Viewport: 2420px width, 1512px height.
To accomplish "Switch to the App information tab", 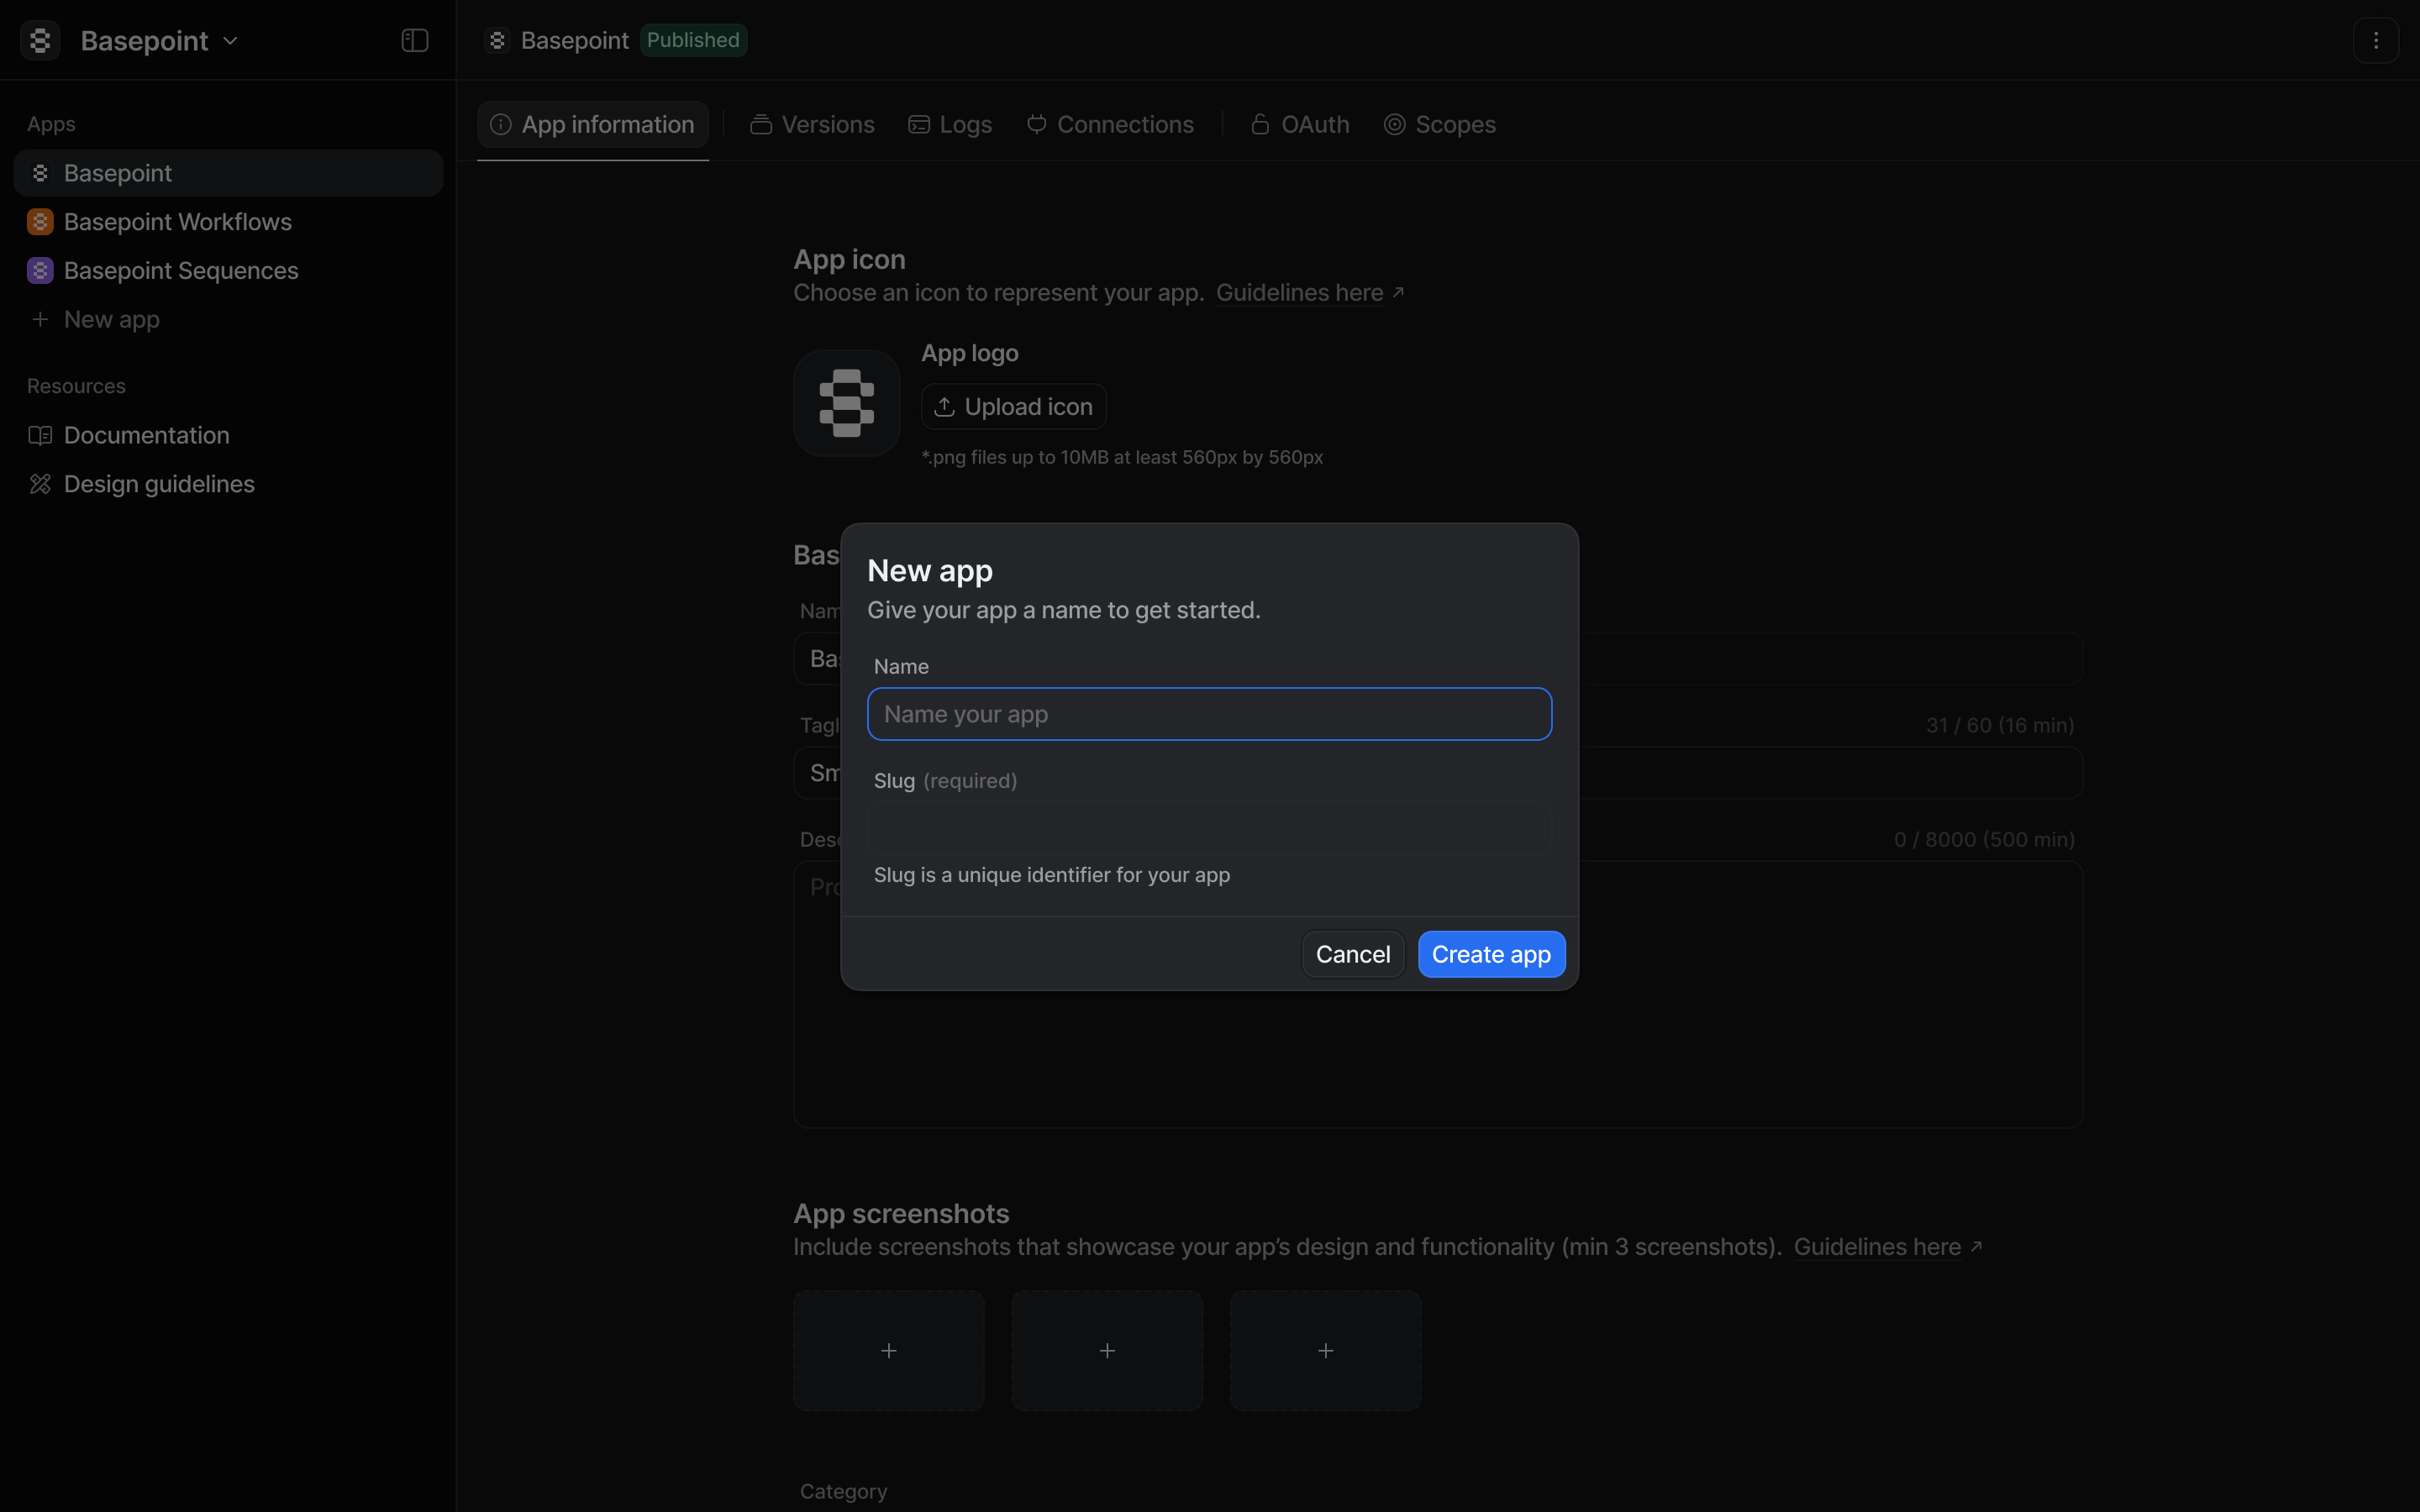I will point(593,124).
